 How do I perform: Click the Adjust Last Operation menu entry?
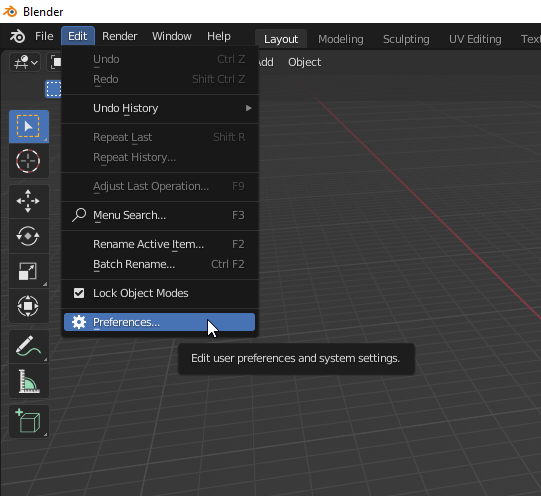pyautogui.click(x=160, y=186)
